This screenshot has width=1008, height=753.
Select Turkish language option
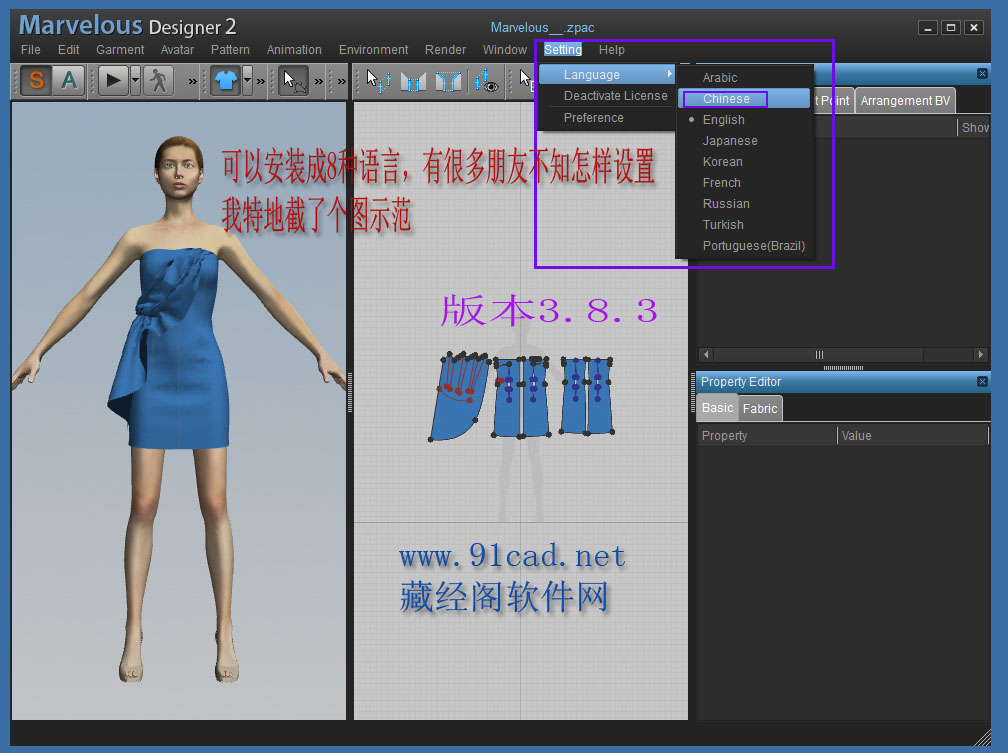744,224
